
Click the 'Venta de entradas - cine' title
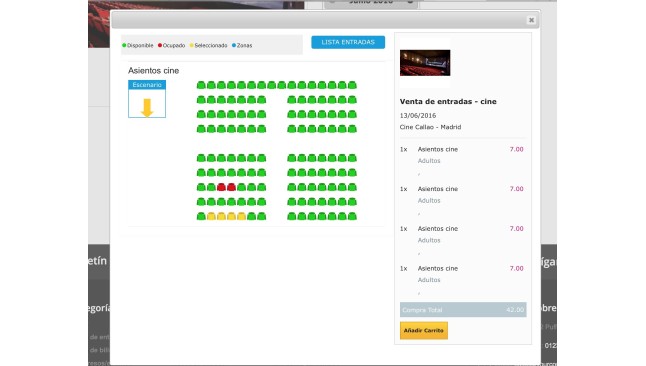click(x=448, y=101)
